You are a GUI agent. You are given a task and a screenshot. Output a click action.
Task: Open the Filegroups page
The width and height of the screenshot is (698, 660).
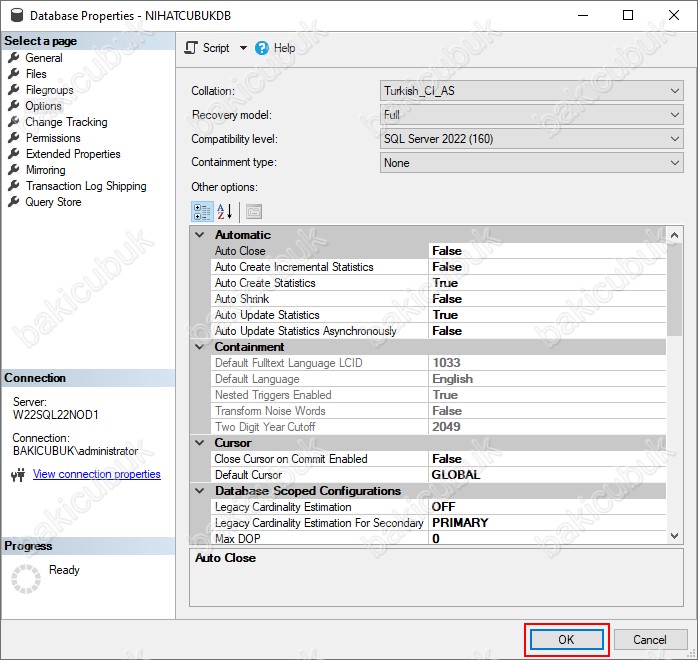pyautogui.click(x=49, y=90)
